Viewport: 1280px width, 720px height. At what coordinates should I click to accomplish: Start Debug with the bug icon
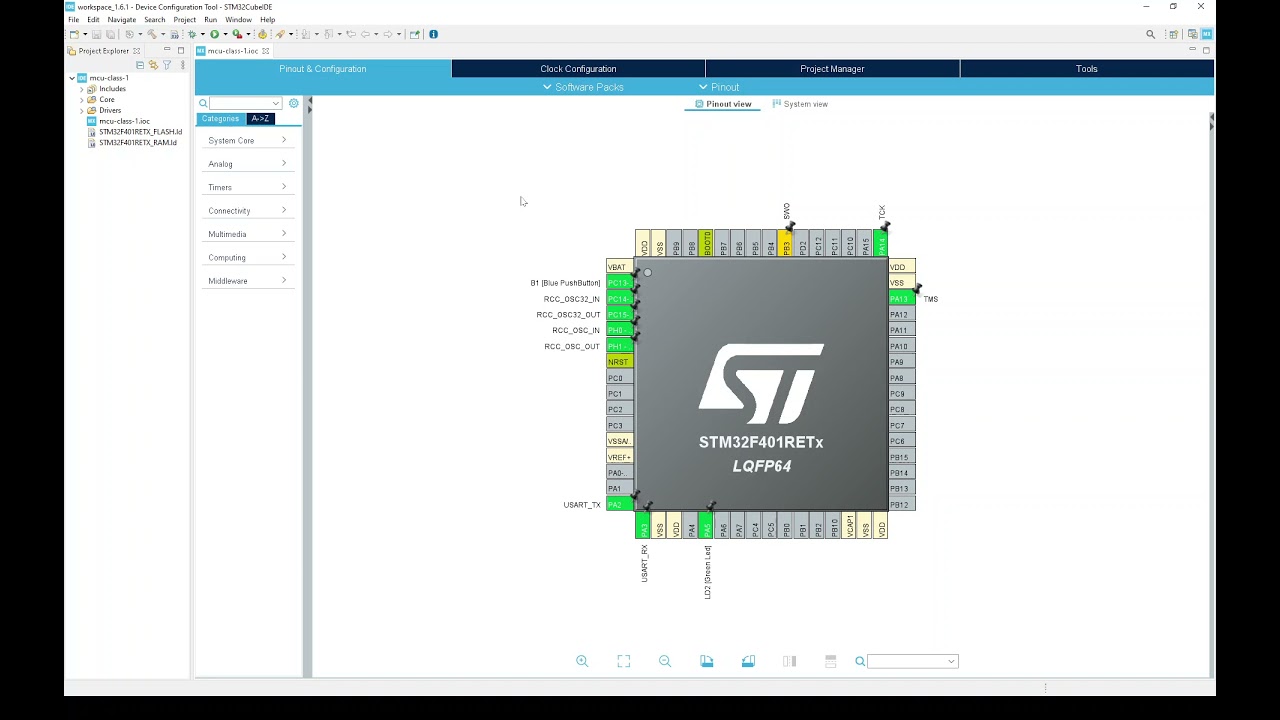pos(192,34)
